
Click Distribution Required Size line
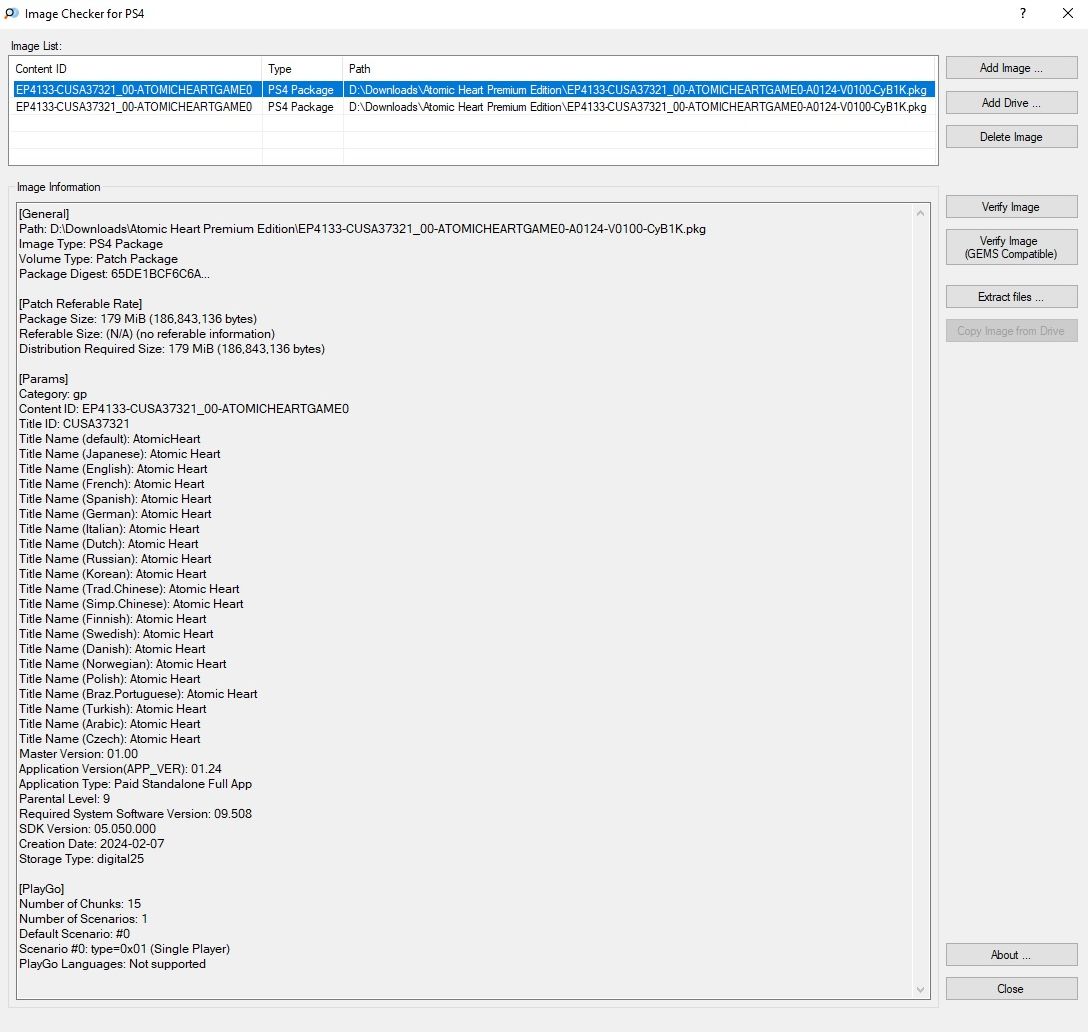click(x=172, y=348)
